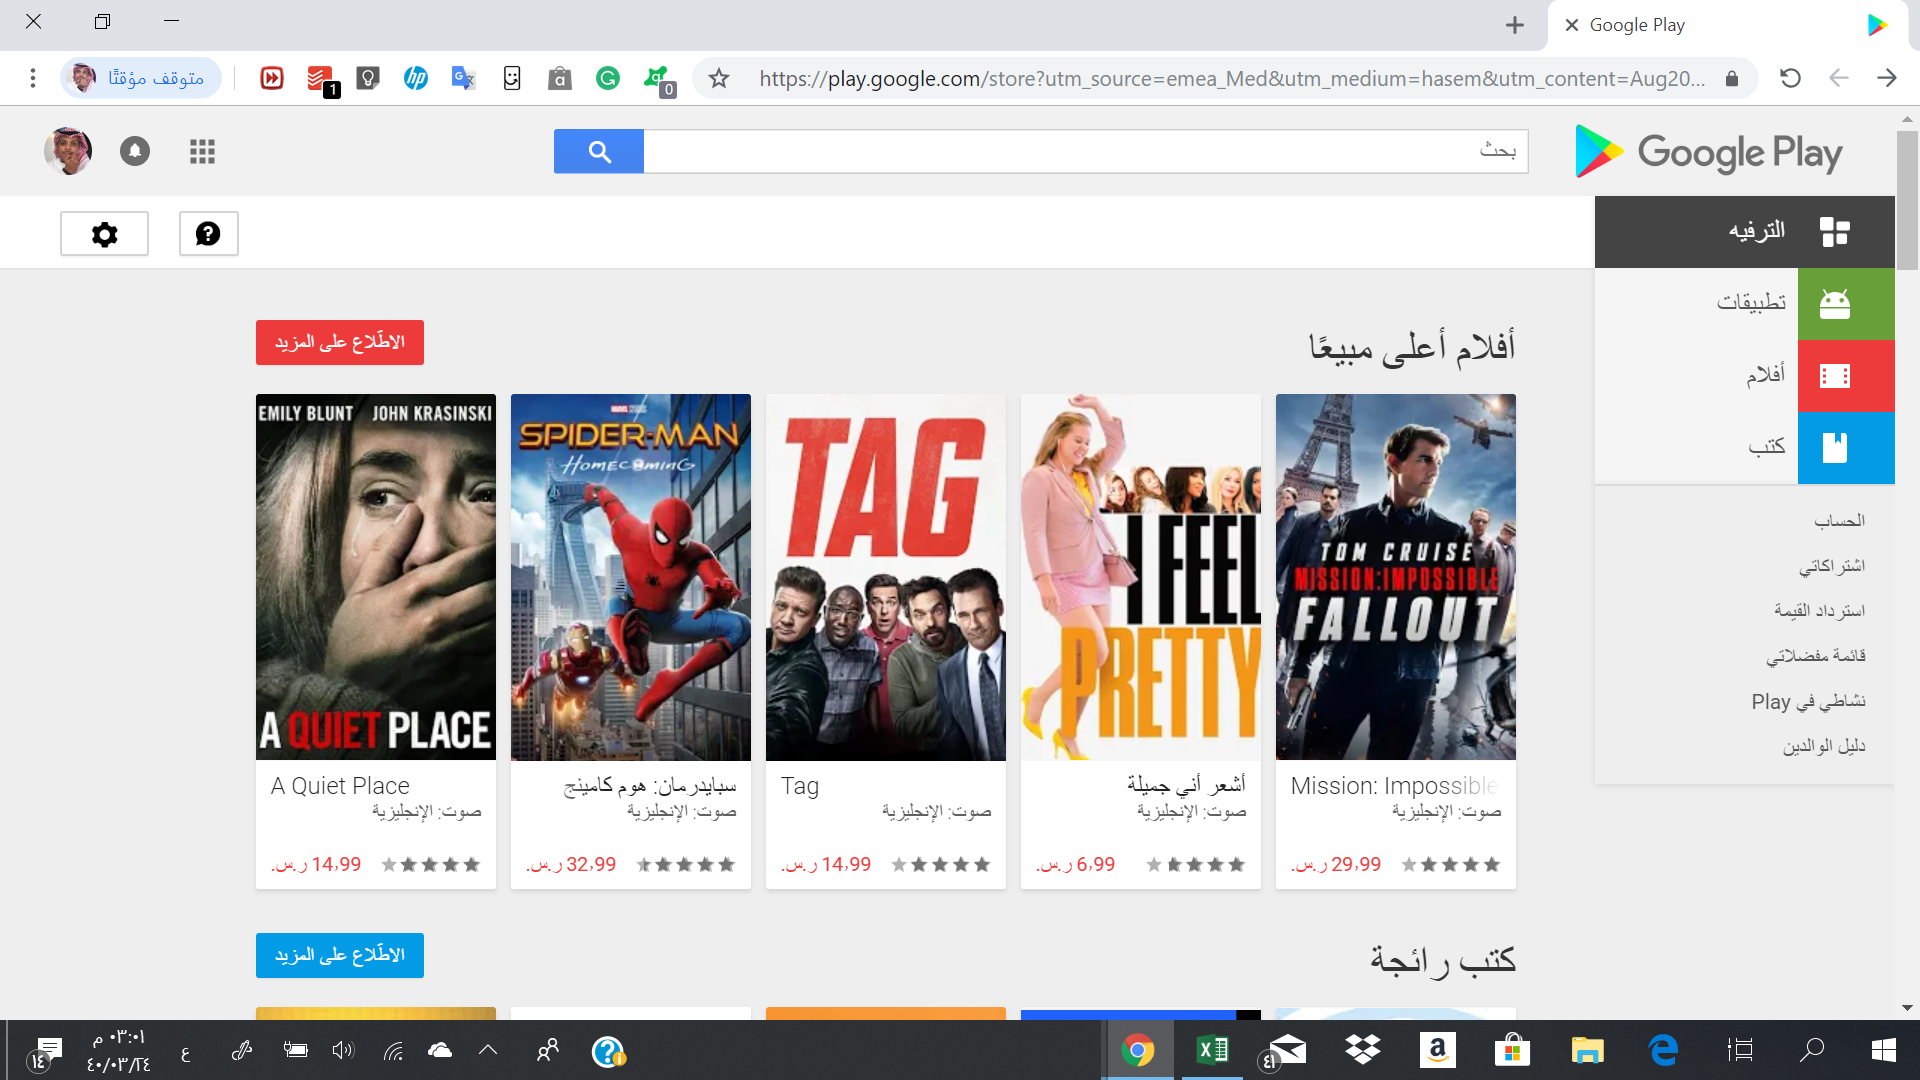Screen dimensions: 1920x1080
Task: Open the دليل الوالدين parent guide link
Action: (x=1824, y=746)
